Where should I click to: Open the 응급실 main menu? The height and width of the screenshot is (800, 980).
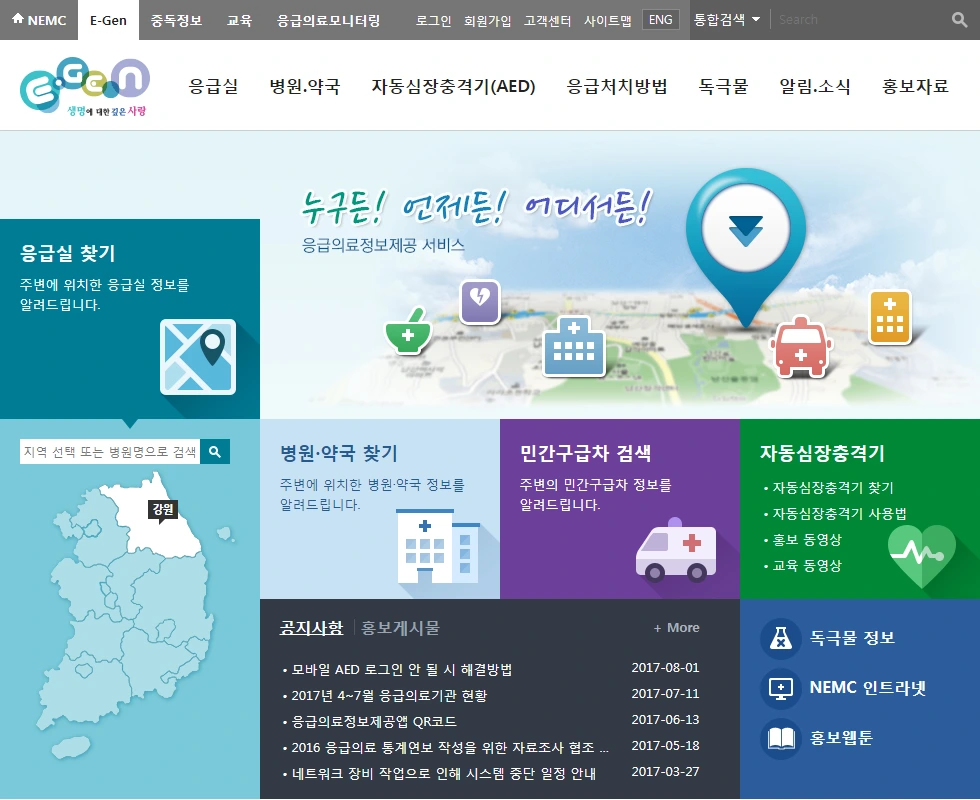point(214,86)
